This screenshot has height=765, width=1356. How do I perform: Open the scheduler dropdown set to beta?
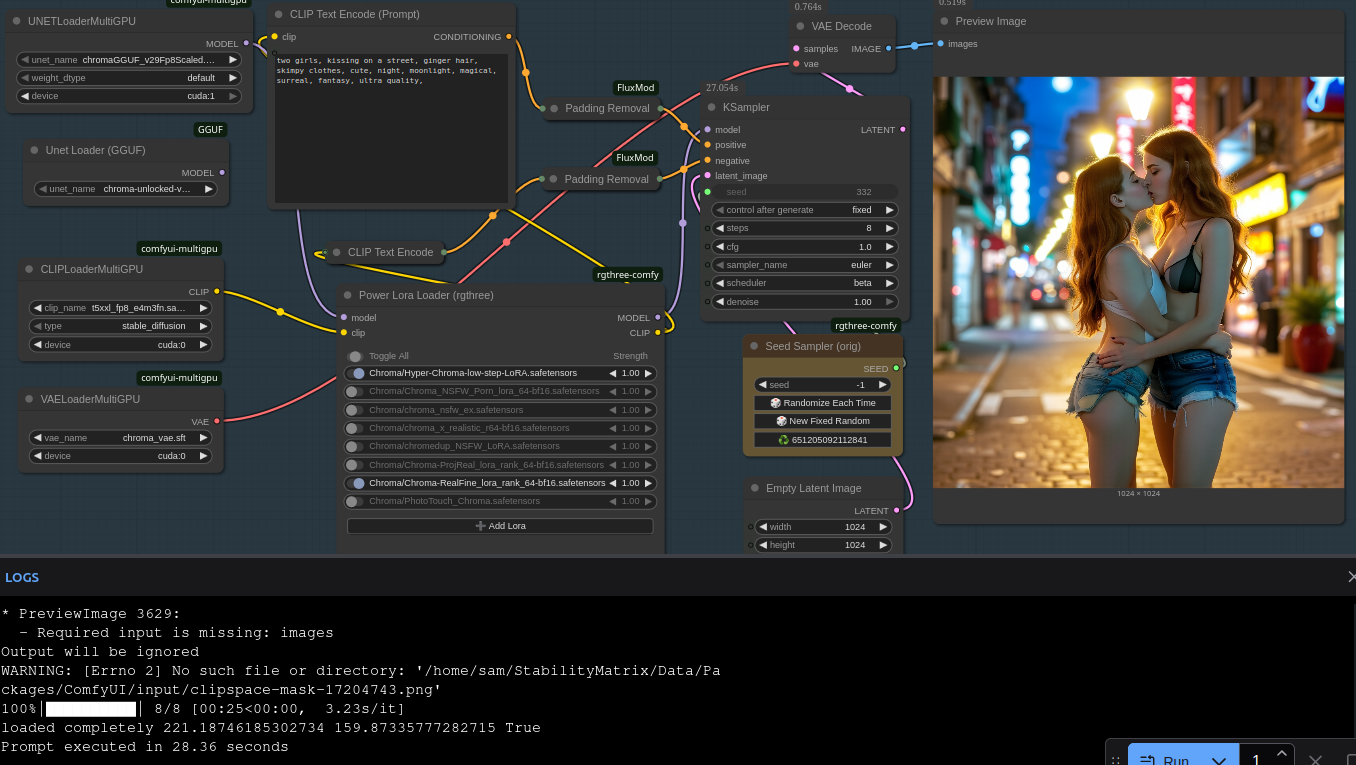(x=805, y=283)
